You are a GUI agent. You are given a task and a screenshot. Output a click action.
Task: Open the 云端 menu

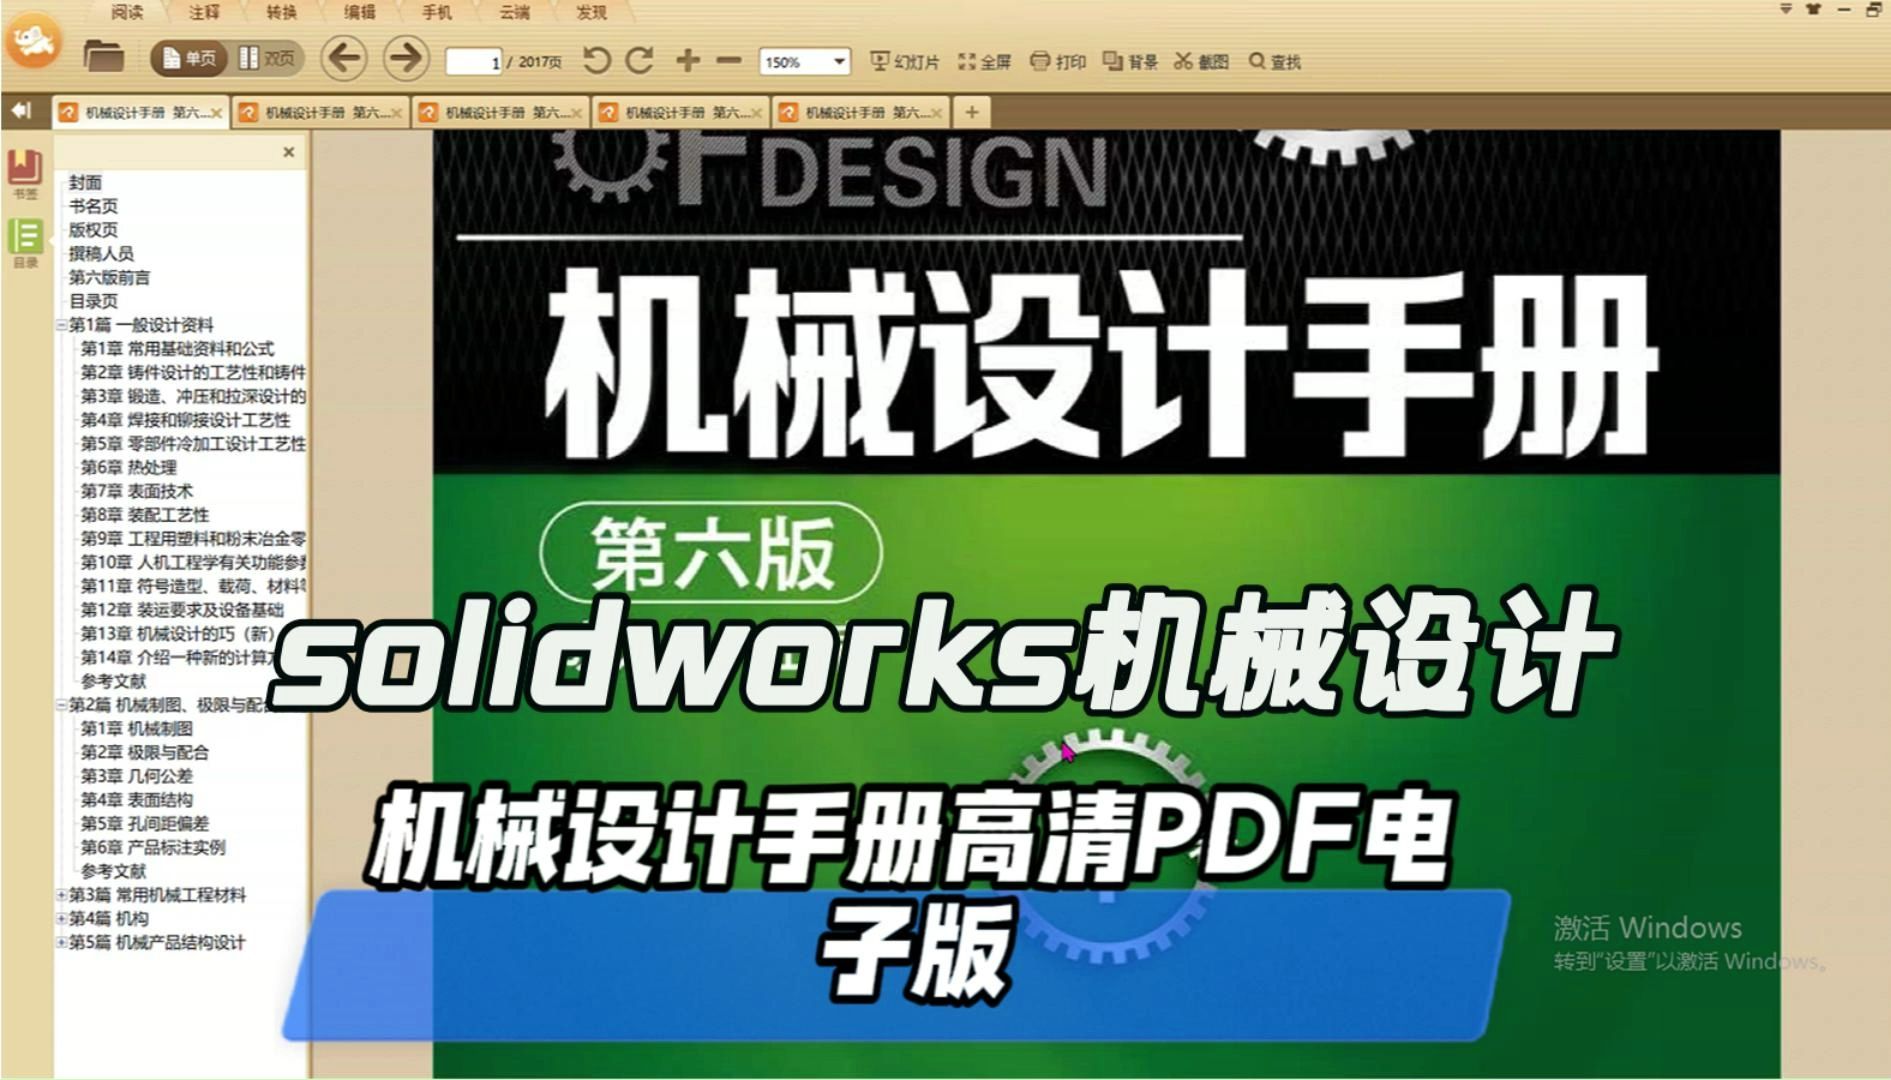point(514,12)
